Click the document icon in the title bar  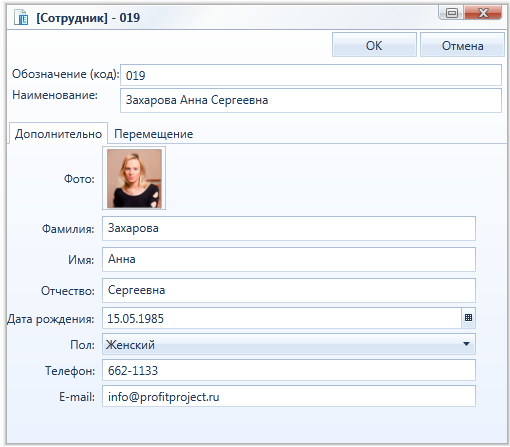coord(21,17)
